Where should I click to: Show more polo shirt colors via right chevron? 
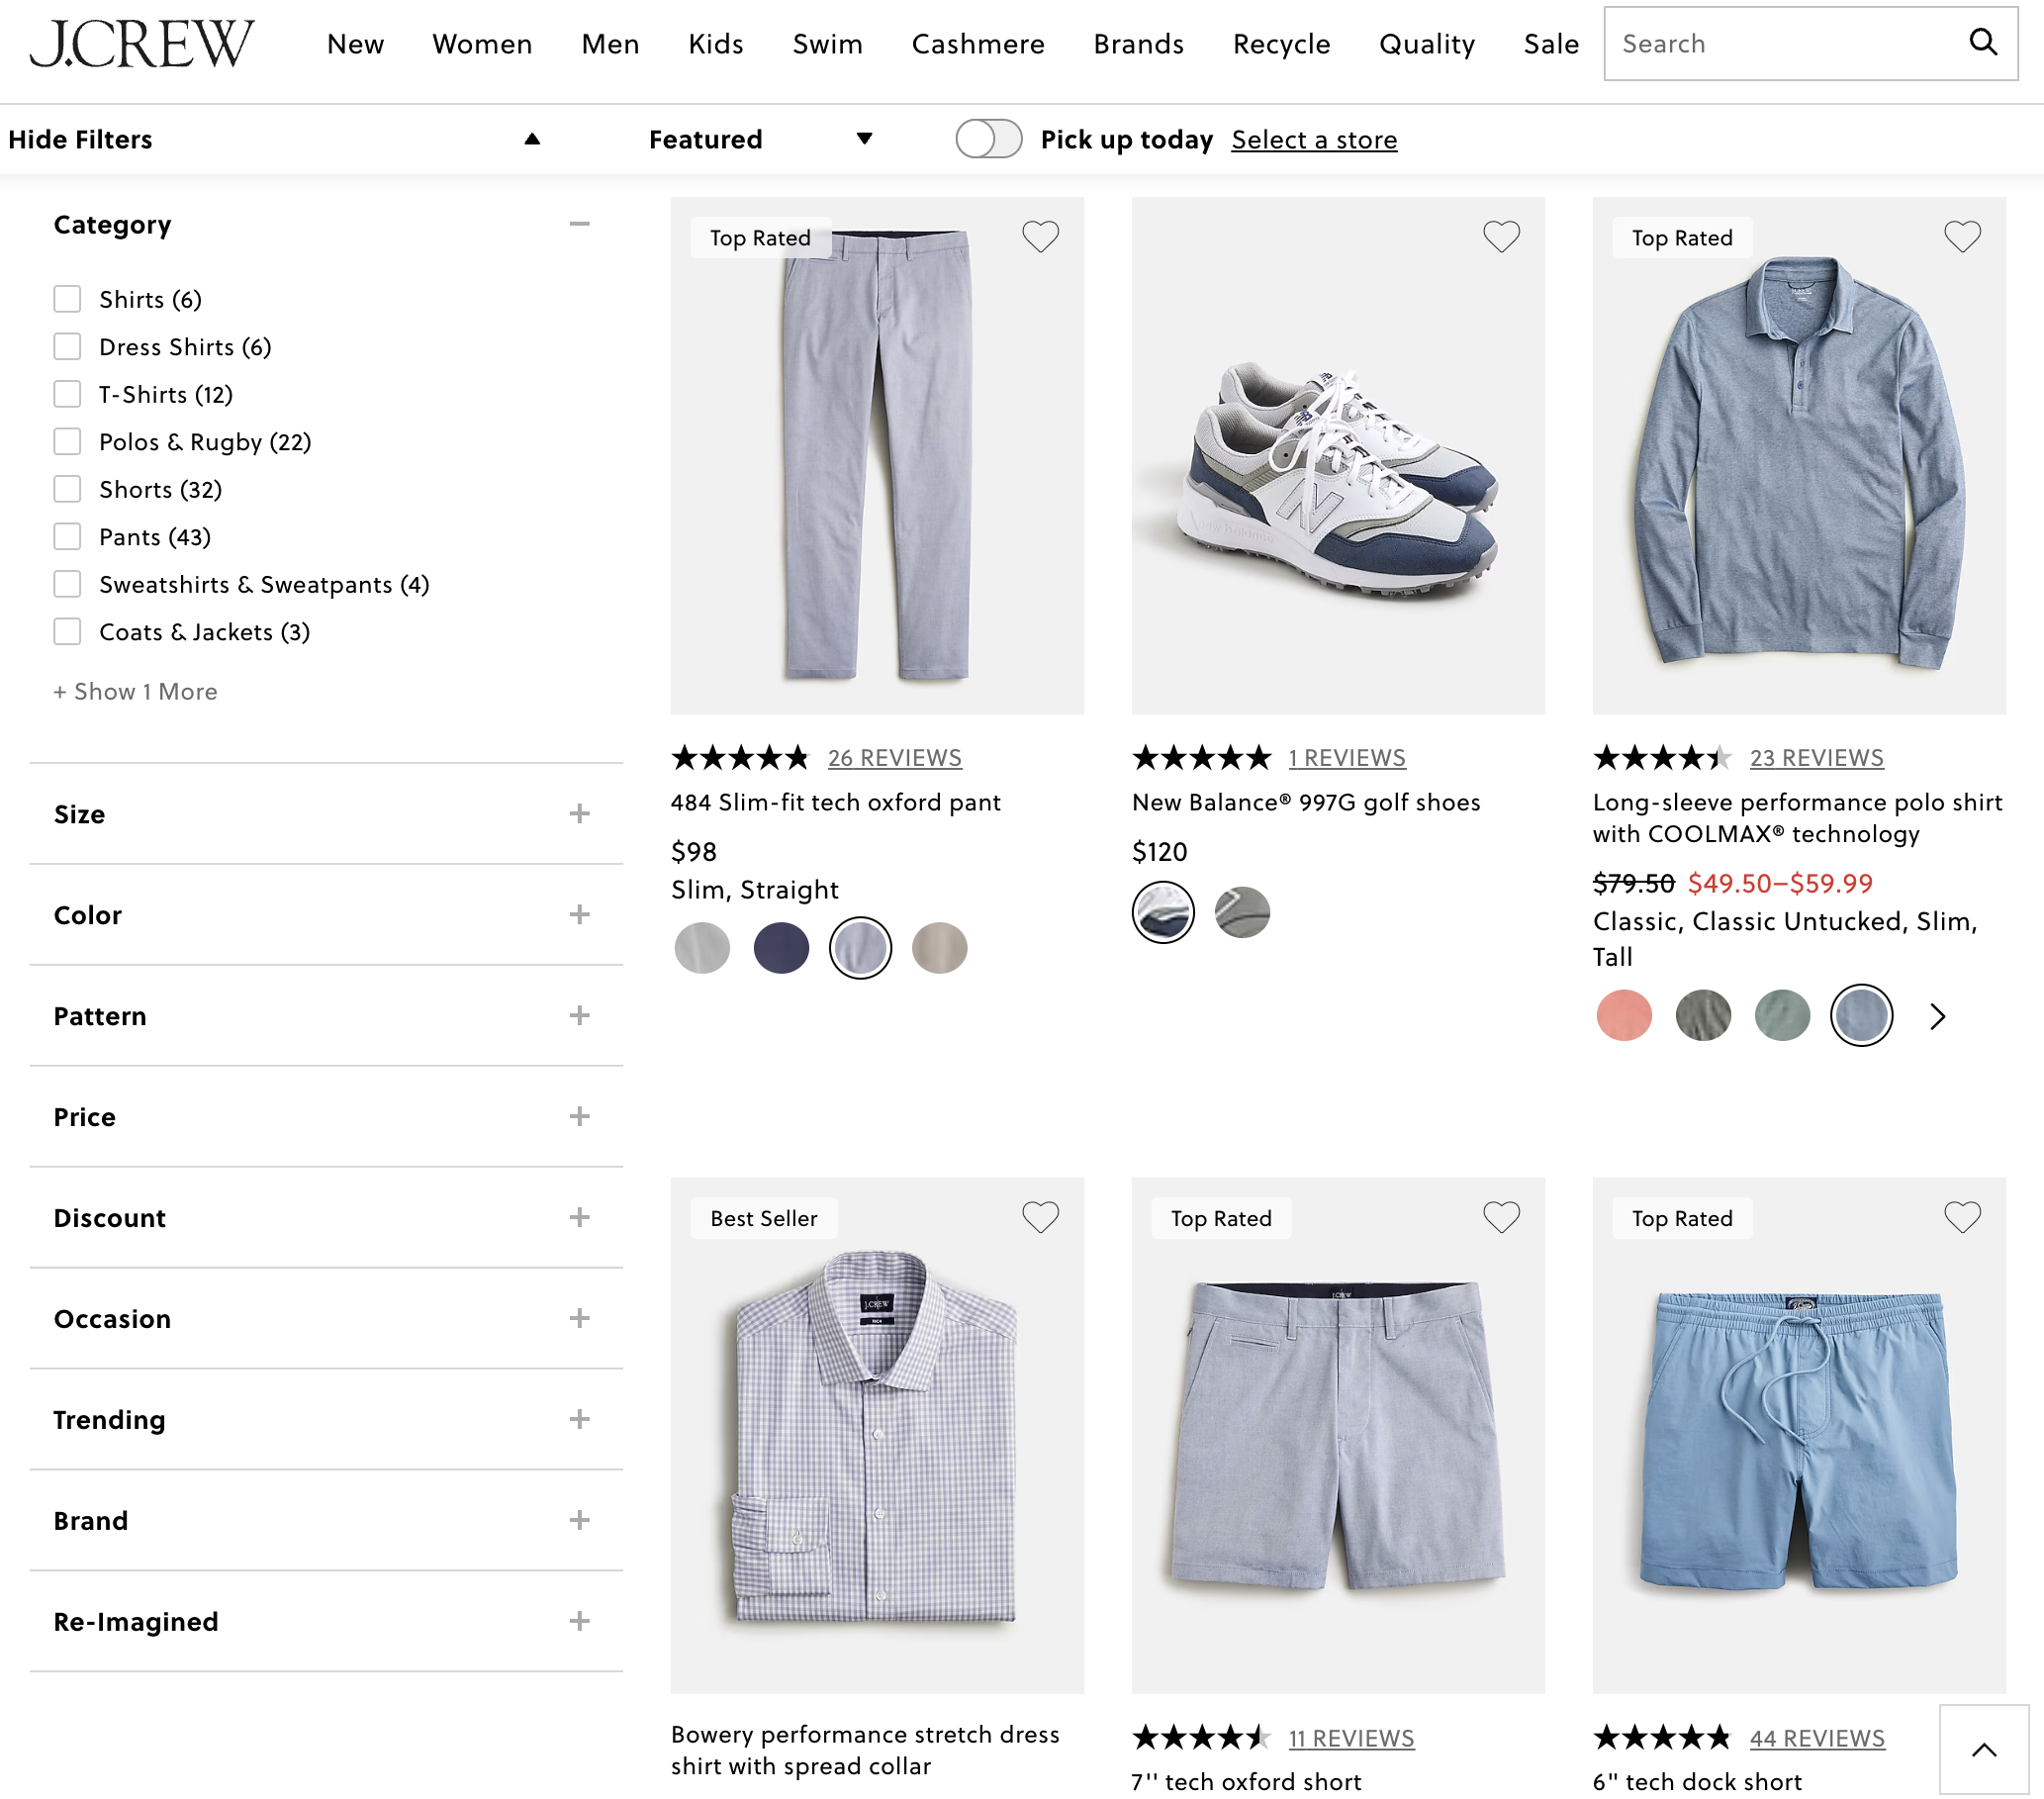point(1937,1015)
